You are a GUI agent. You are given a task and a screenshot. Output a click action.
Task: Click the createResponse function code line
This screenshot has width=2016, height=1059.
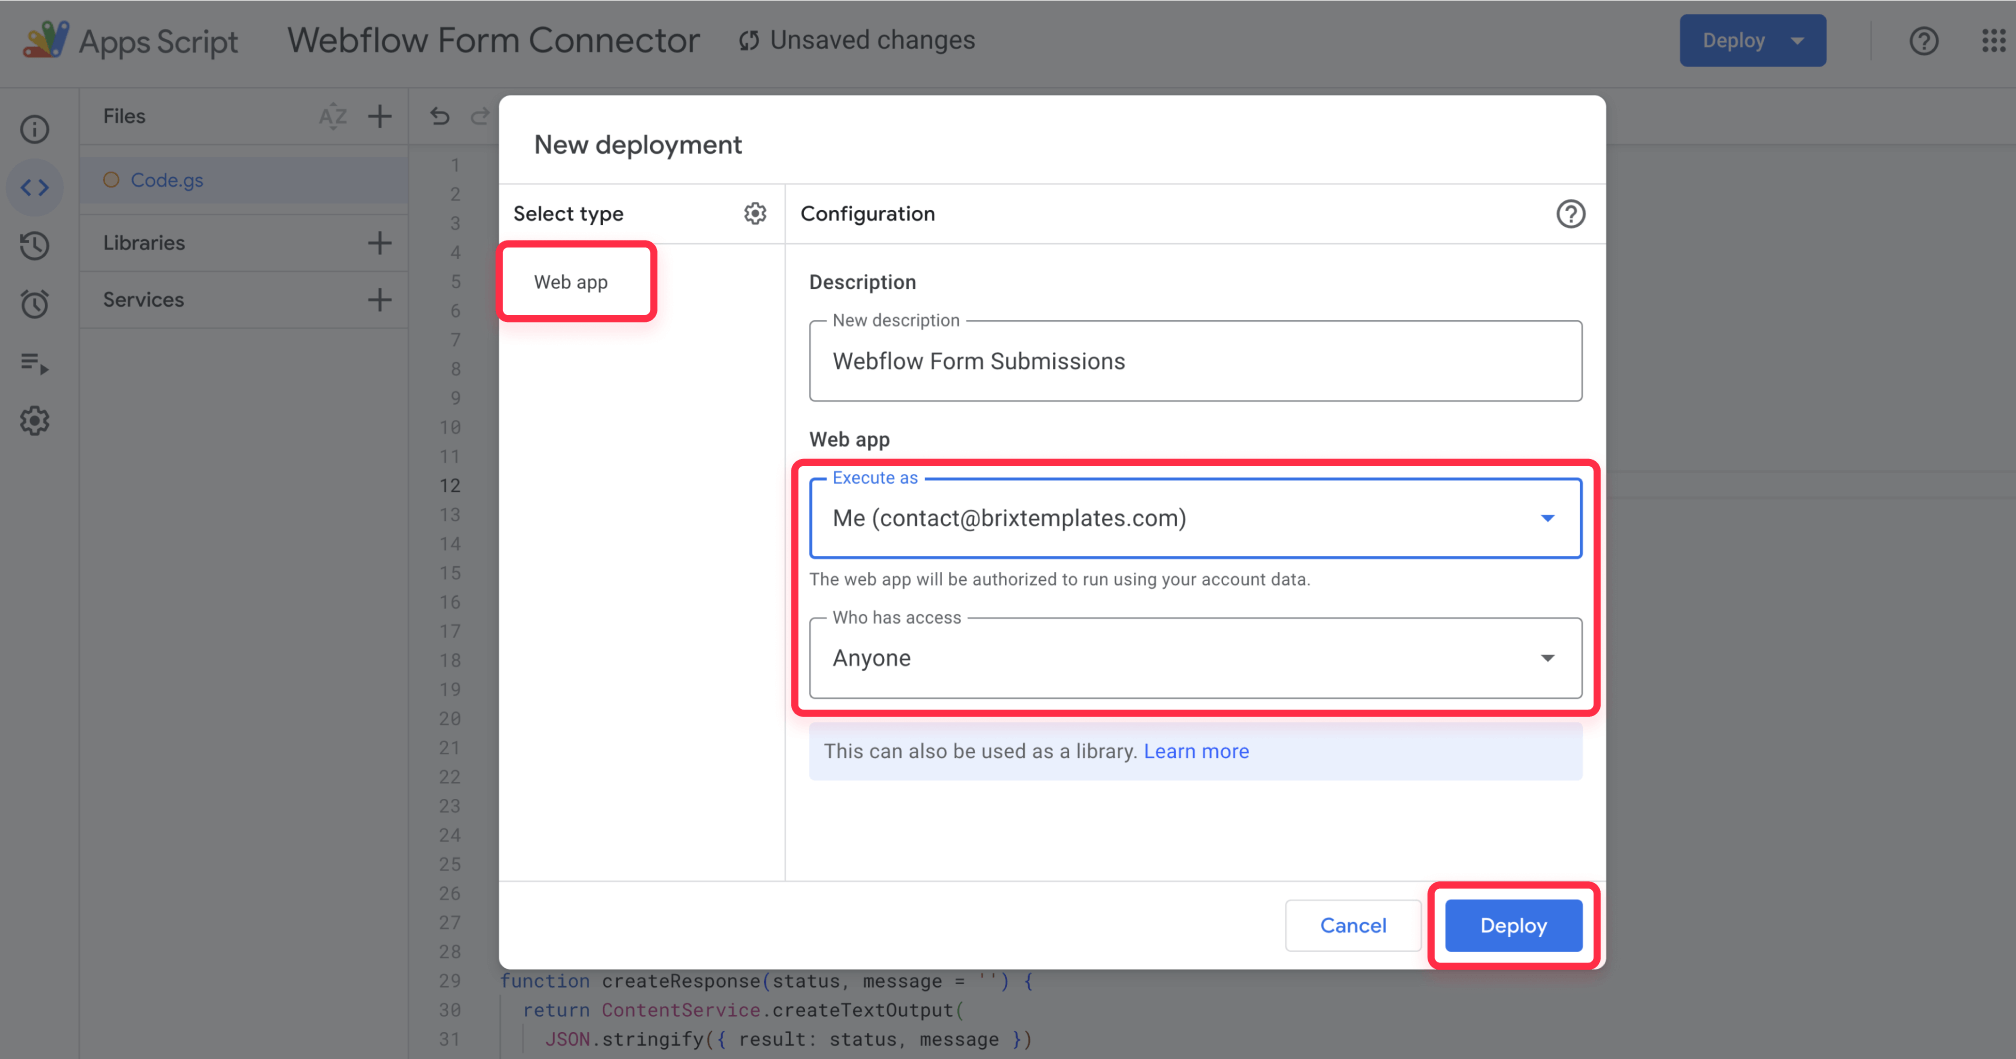[767, 981]
